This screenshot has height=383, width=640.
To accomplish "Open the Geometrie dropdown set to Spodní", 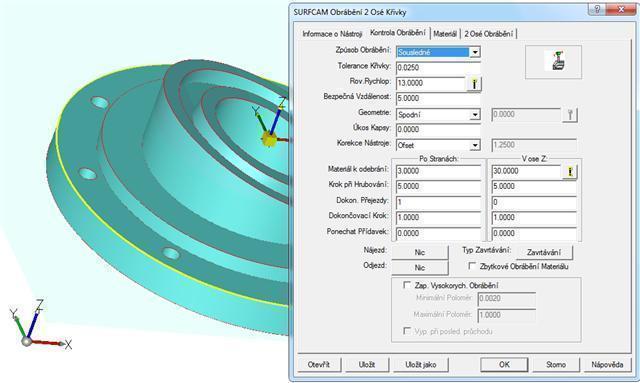I will [475, 115].
